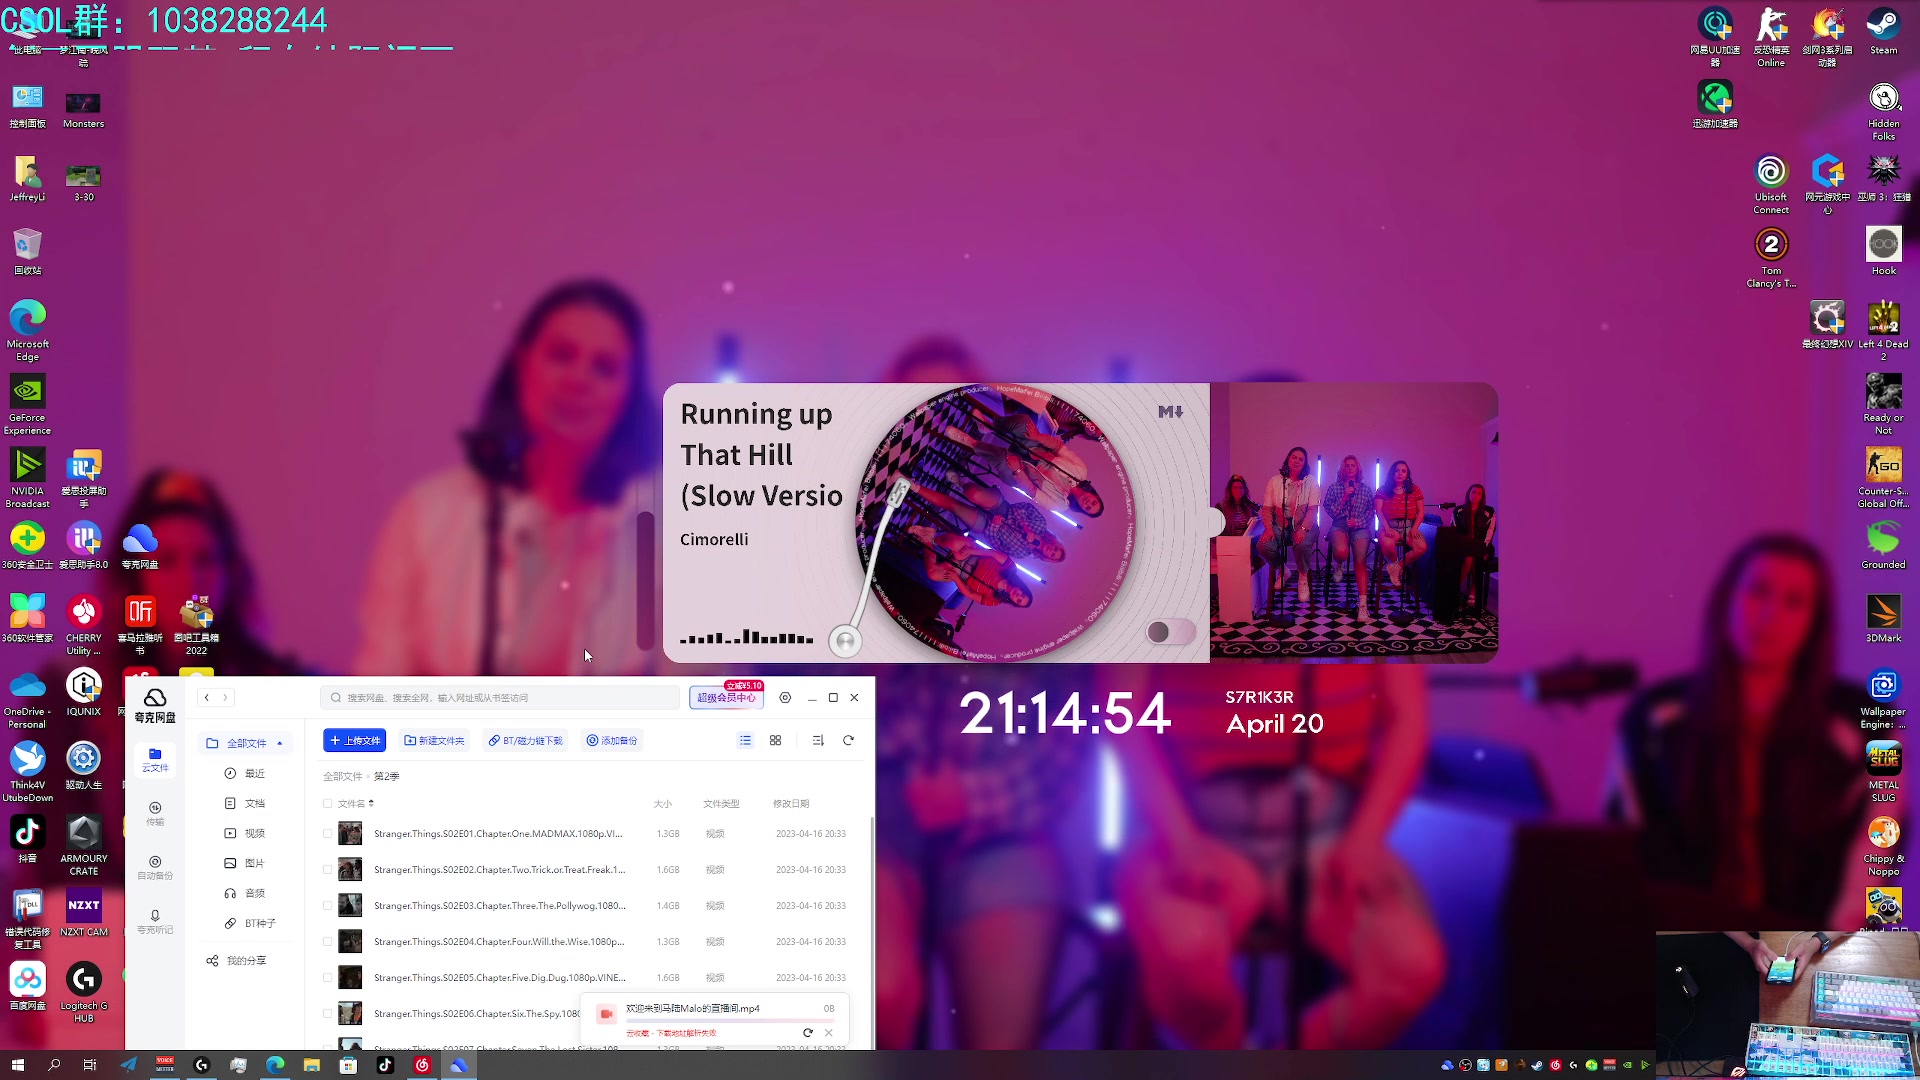Open the 全部文件 breadcrumb link
The image size is (1920, 1080).
pyautogui.click(x=342, y=776)
